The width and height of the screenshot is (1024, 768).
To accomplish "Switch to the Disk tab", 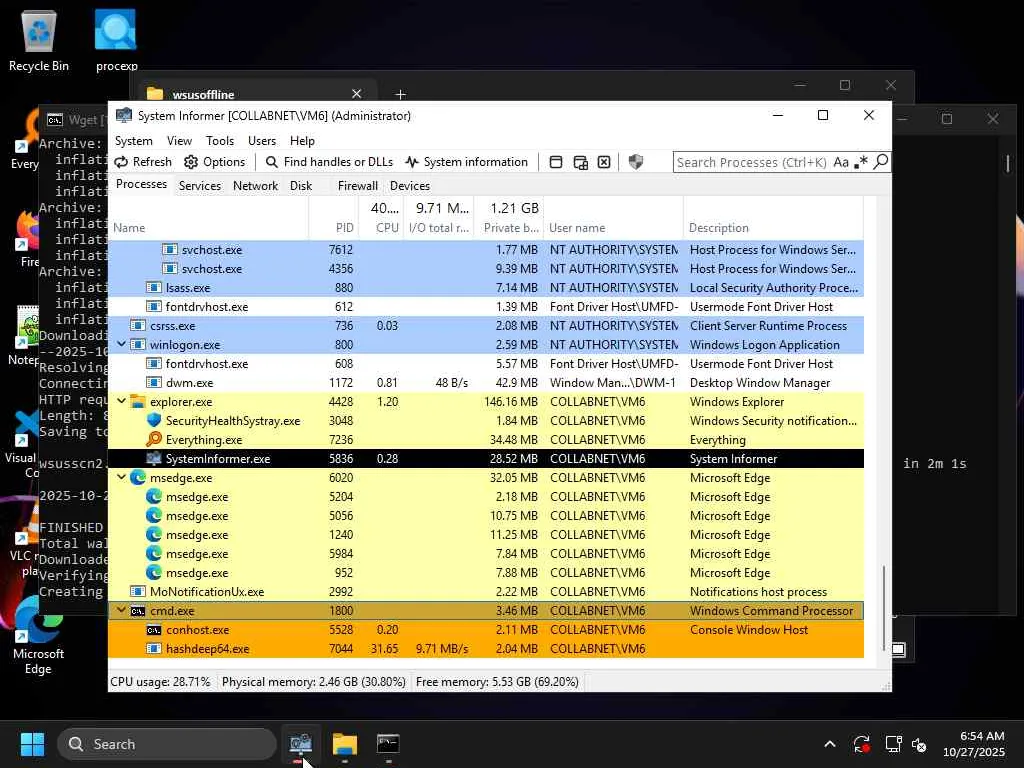I will coord(301,185).
